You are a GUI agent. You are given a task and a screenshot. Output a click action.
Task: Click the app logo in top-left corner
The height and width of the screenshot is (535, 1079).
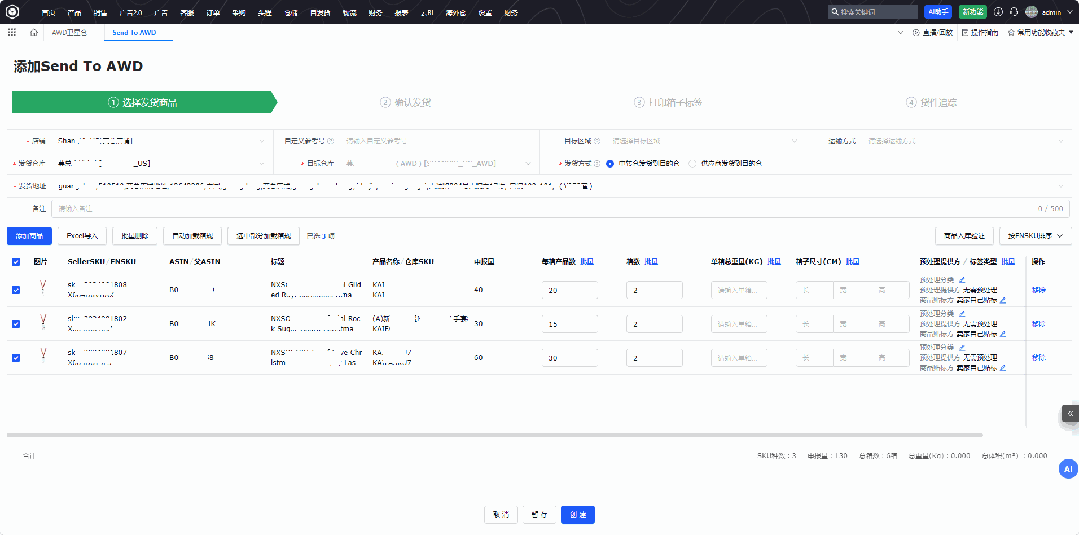pyautogui.click(x=13, y=12)
